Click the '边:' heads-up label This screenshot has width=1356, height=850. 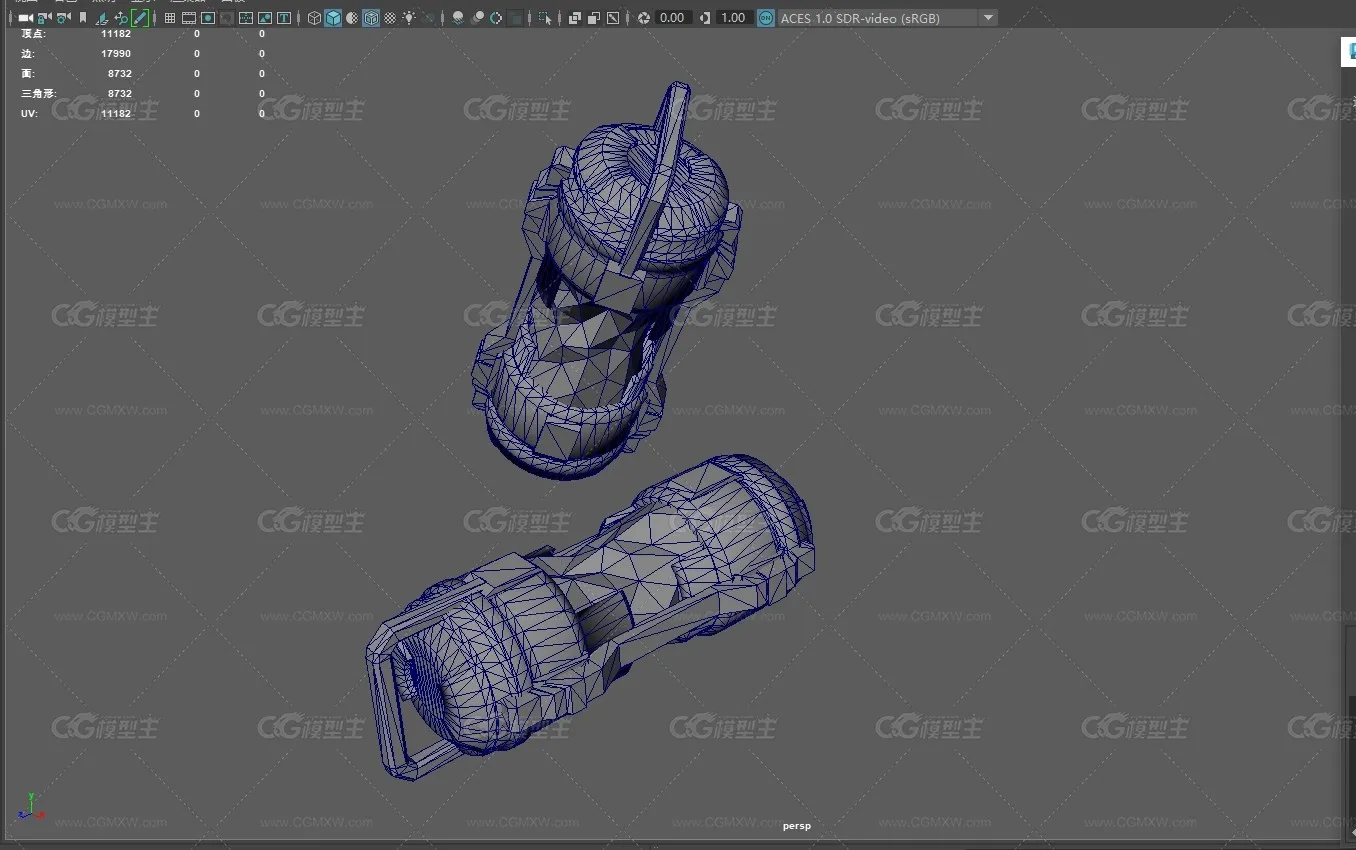point(28,54)
